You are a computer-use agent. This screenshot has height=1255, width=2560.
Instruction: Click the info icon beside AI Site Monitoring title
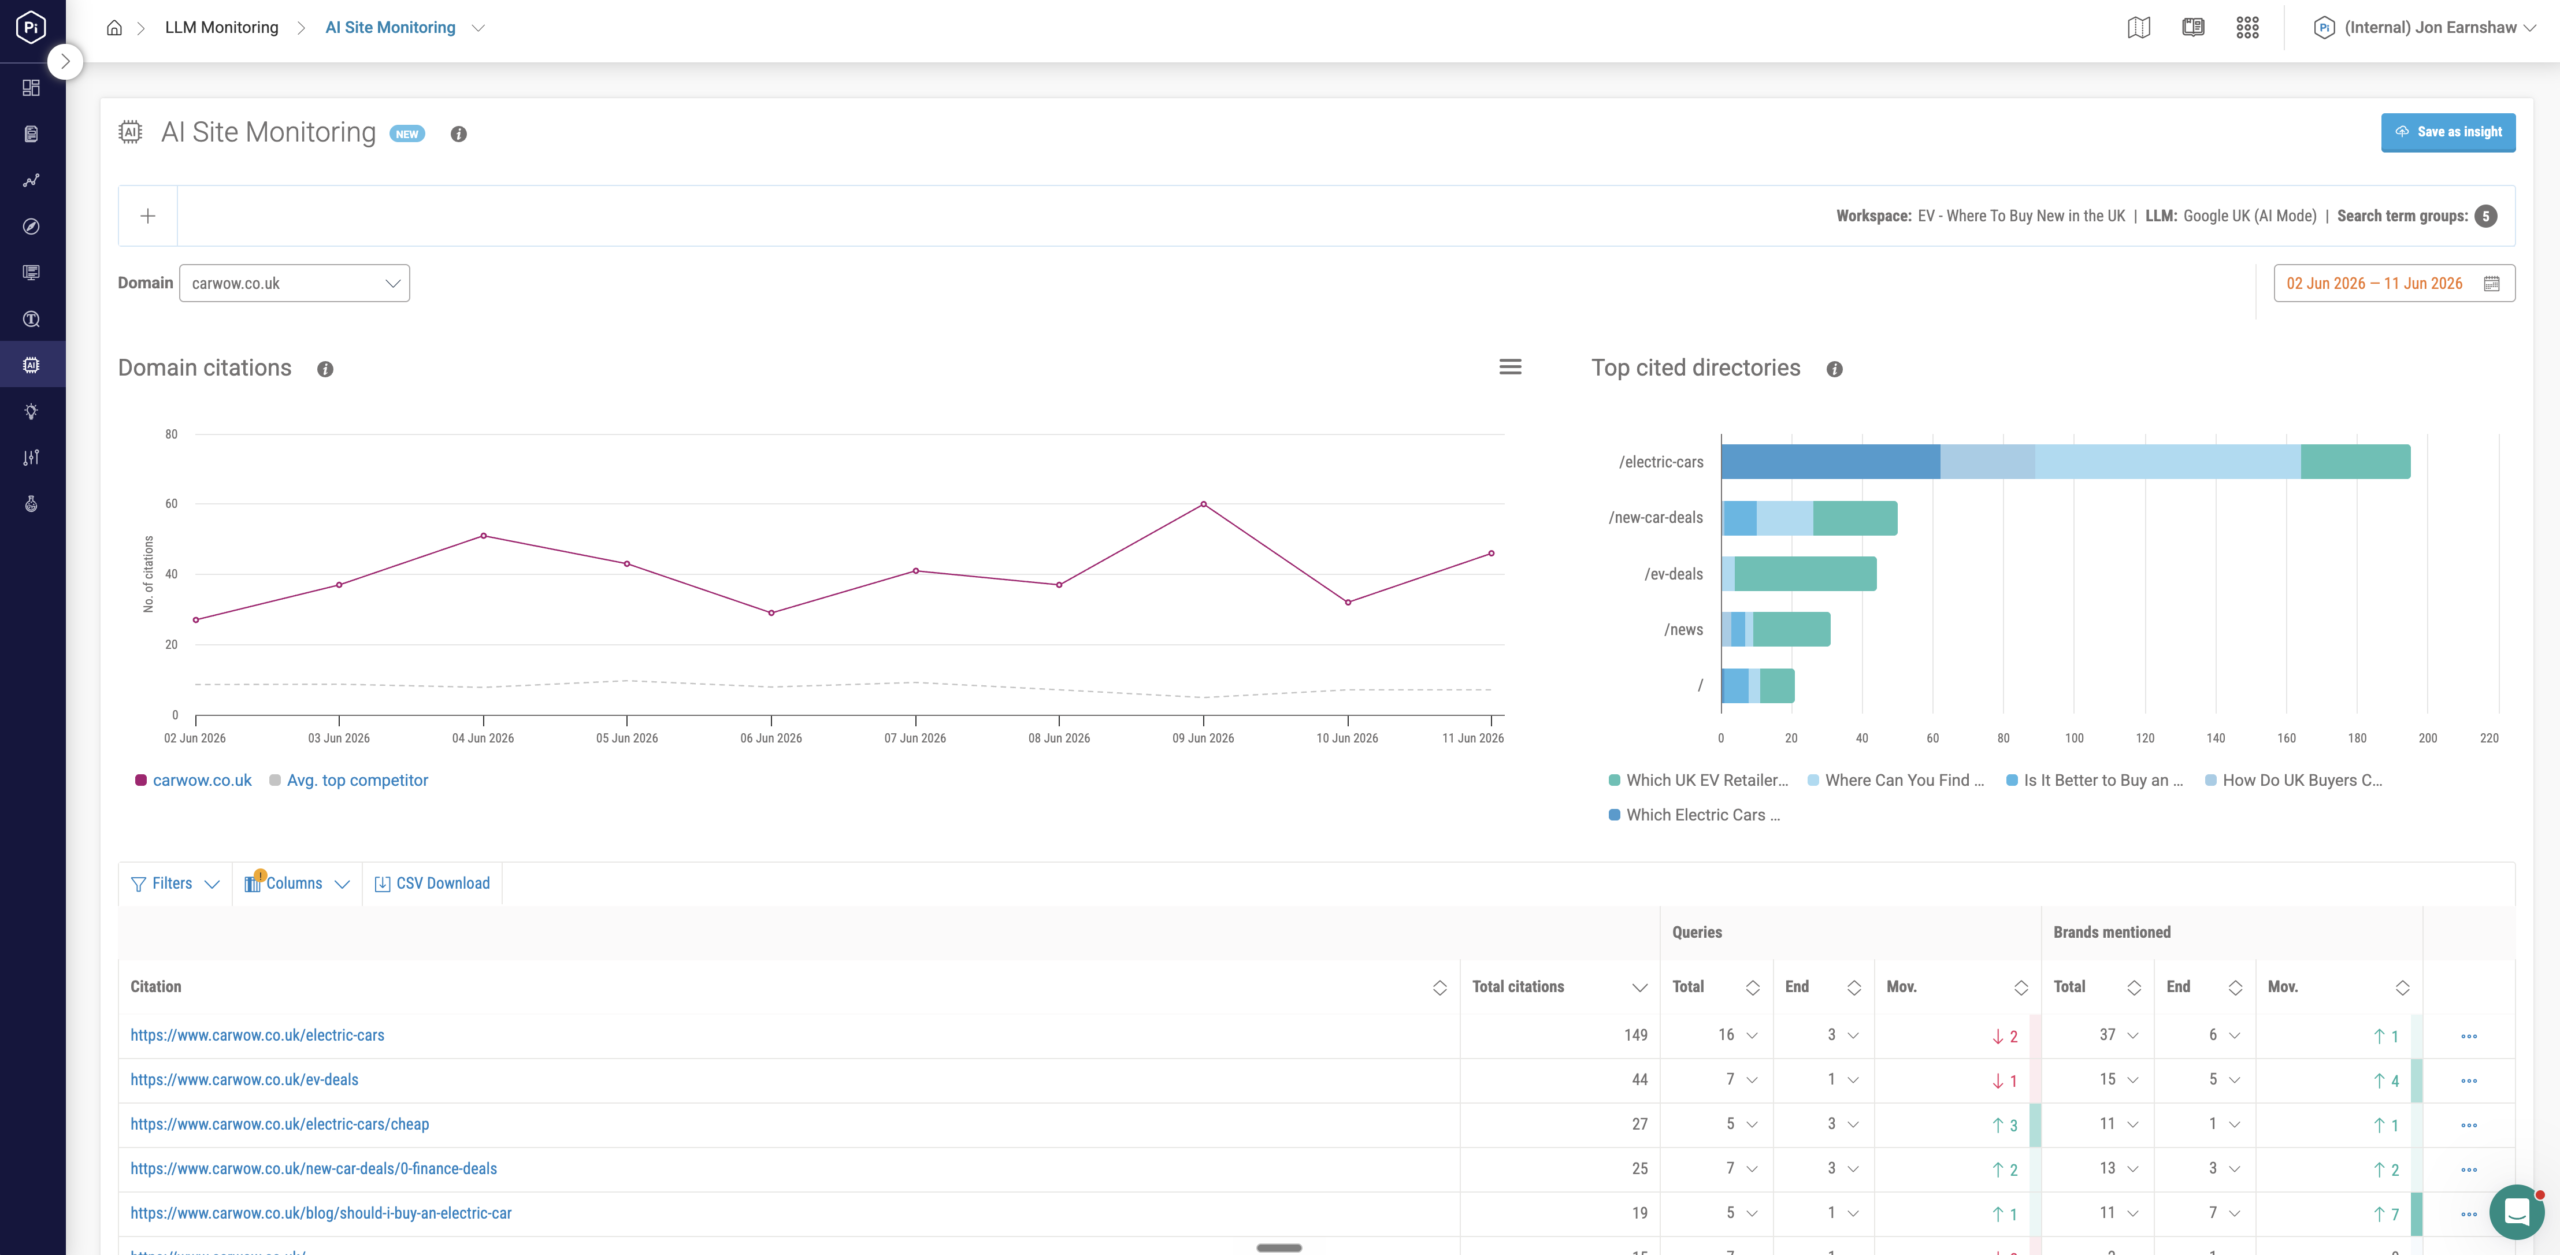(x=458, y=134)
